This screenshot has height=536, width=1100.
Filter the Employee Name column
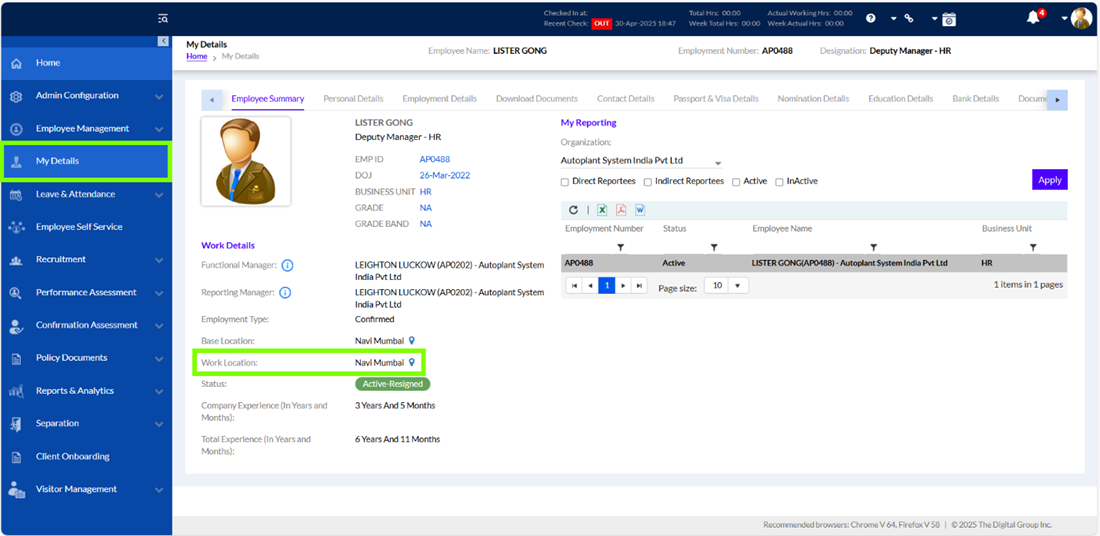point(873,247)
